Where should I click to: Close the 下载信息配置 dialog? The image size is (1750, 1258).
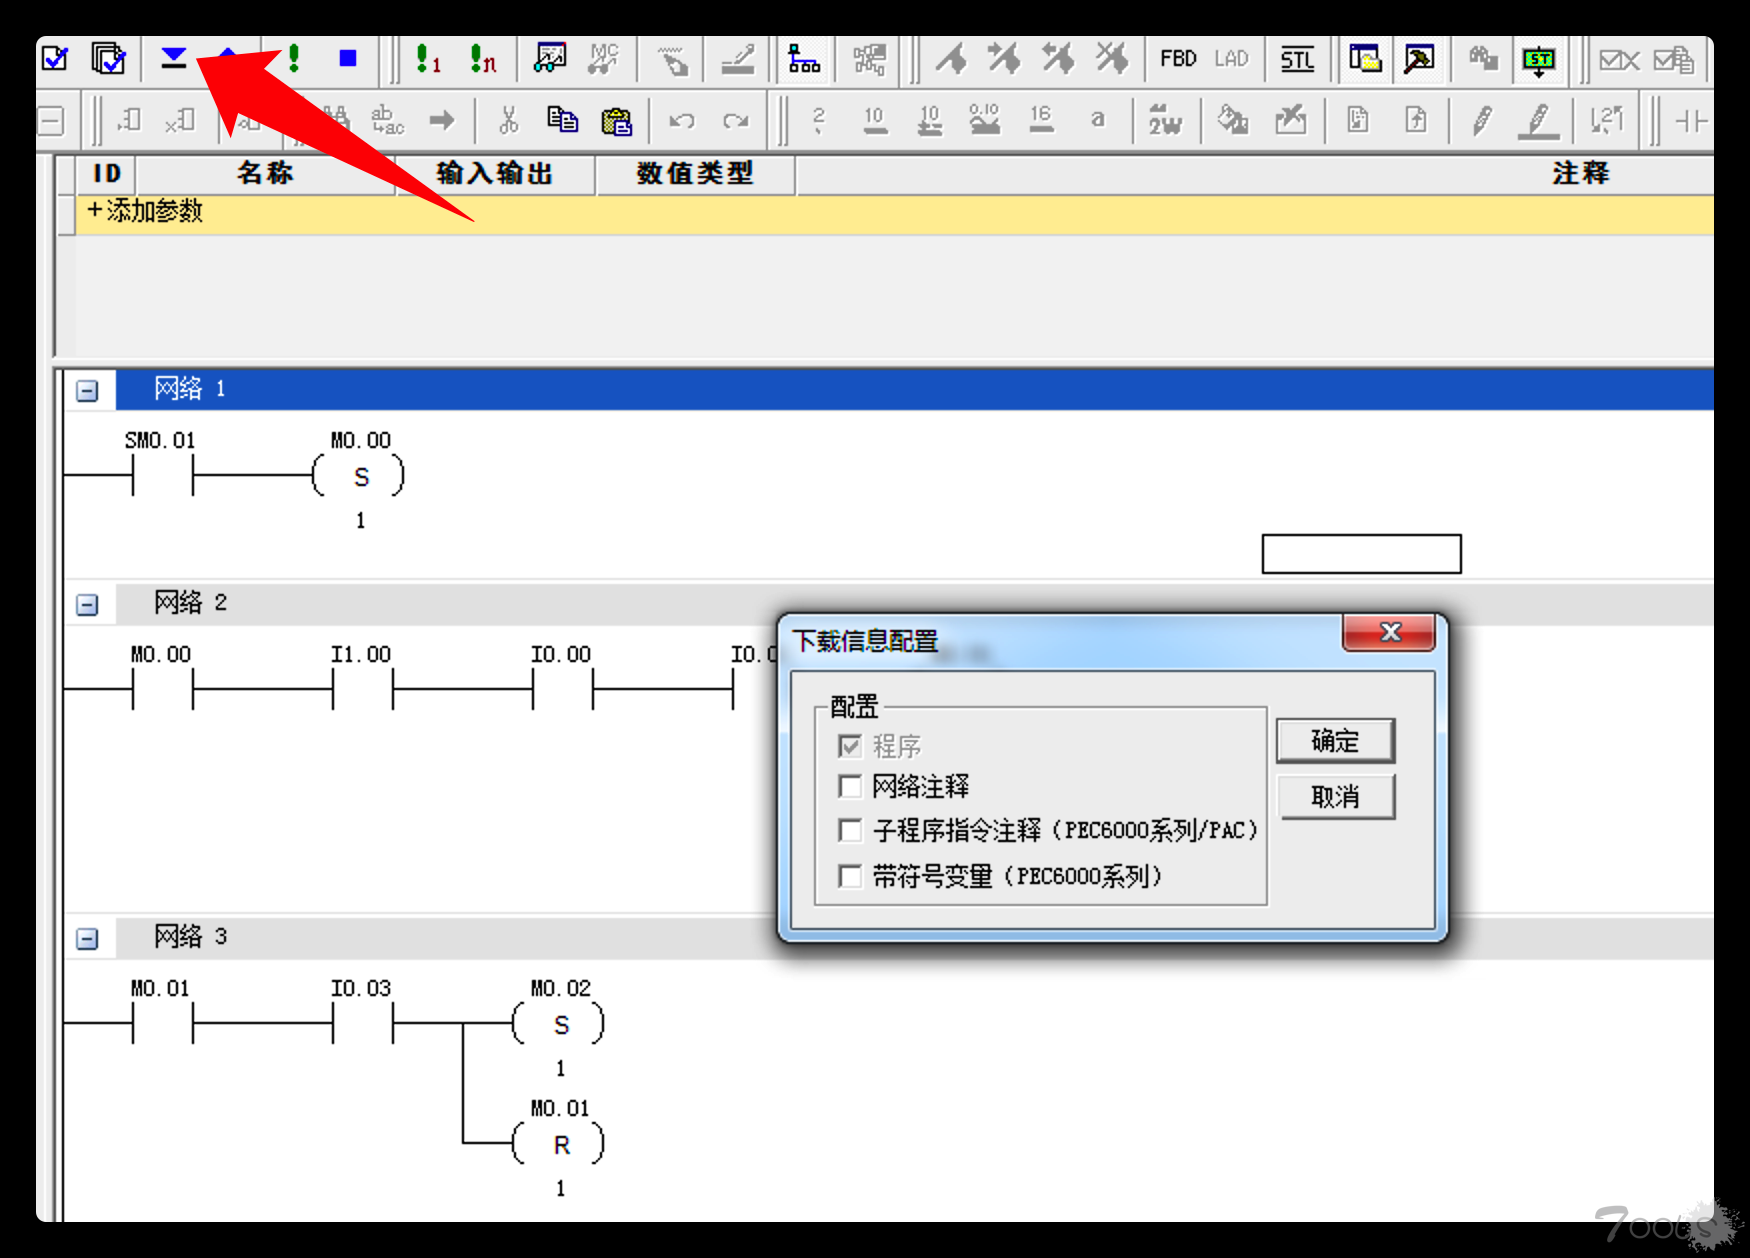click(1389, 632)
